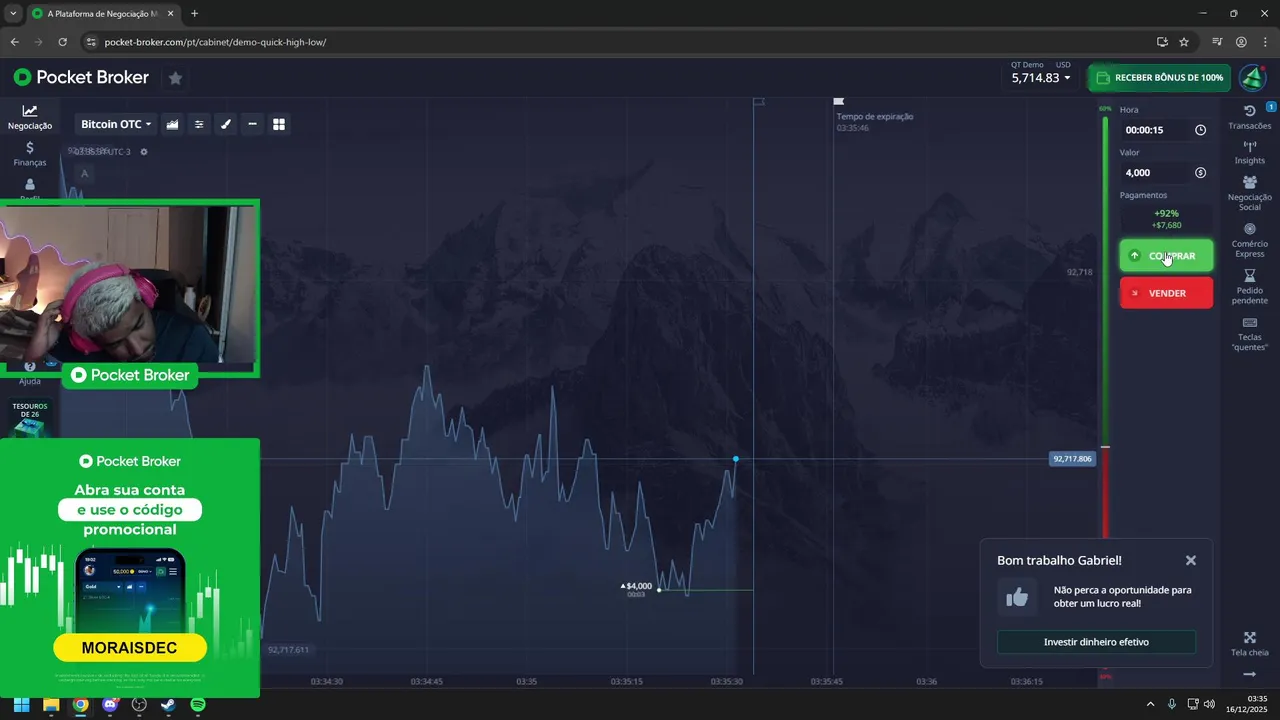Open Teclas quentes hotkeys panel
Screen dimensions: 1280x720
click(1249, 334)
